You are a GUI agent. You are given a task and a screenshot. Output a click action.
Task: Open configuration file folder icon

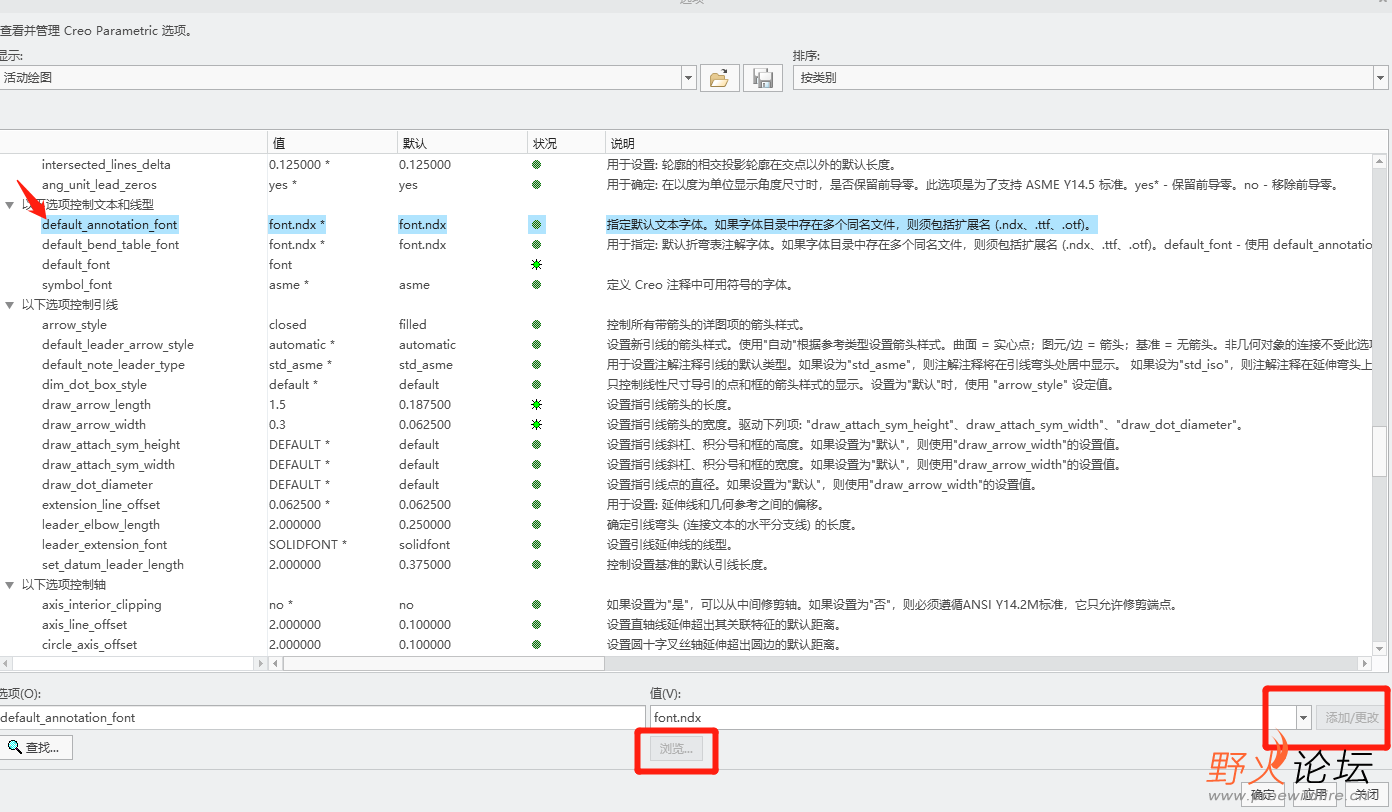point(719,77)
